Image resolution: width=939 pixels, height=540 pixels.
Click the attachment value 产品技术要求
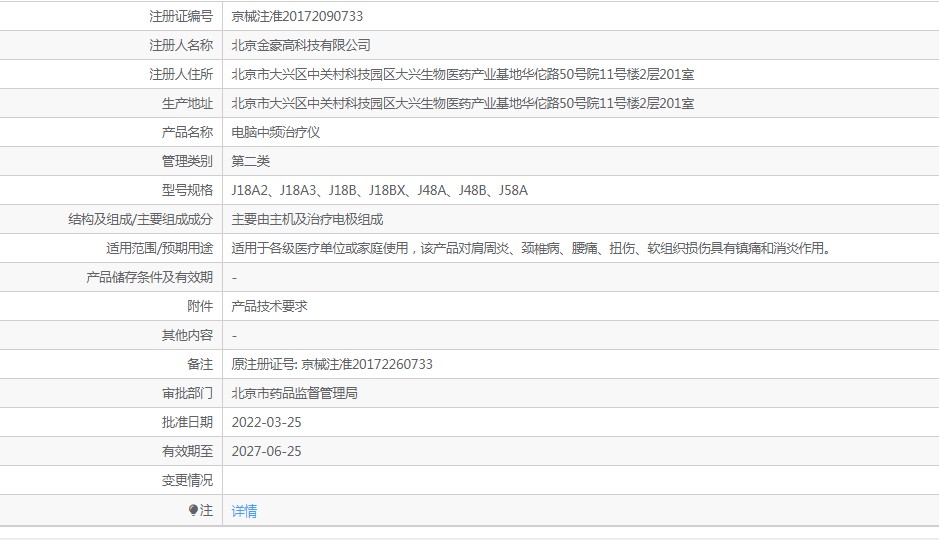pyautogui.click(x=269, y=307)
